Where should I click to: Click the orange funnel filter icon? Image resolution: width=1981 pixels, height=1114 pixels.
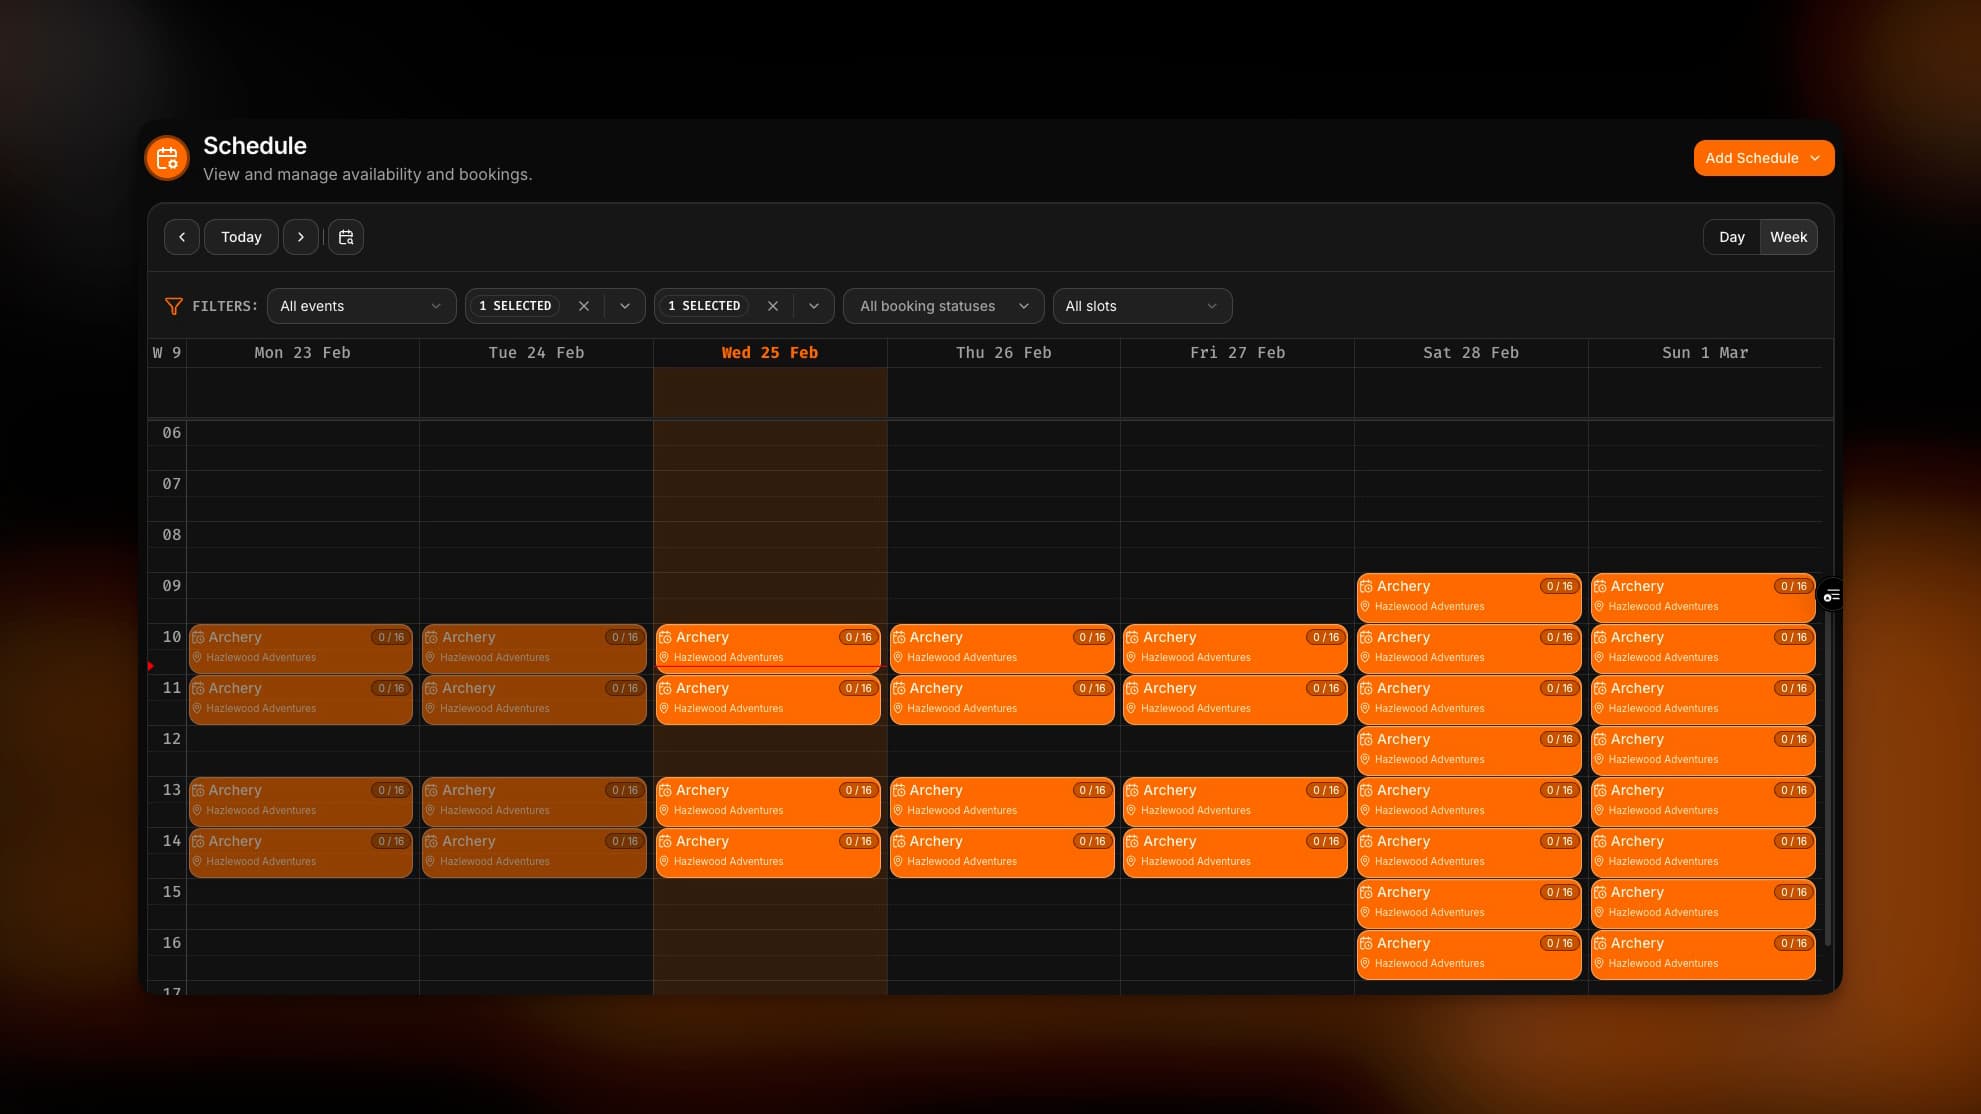pyautogui.click(x=174, y=306)
